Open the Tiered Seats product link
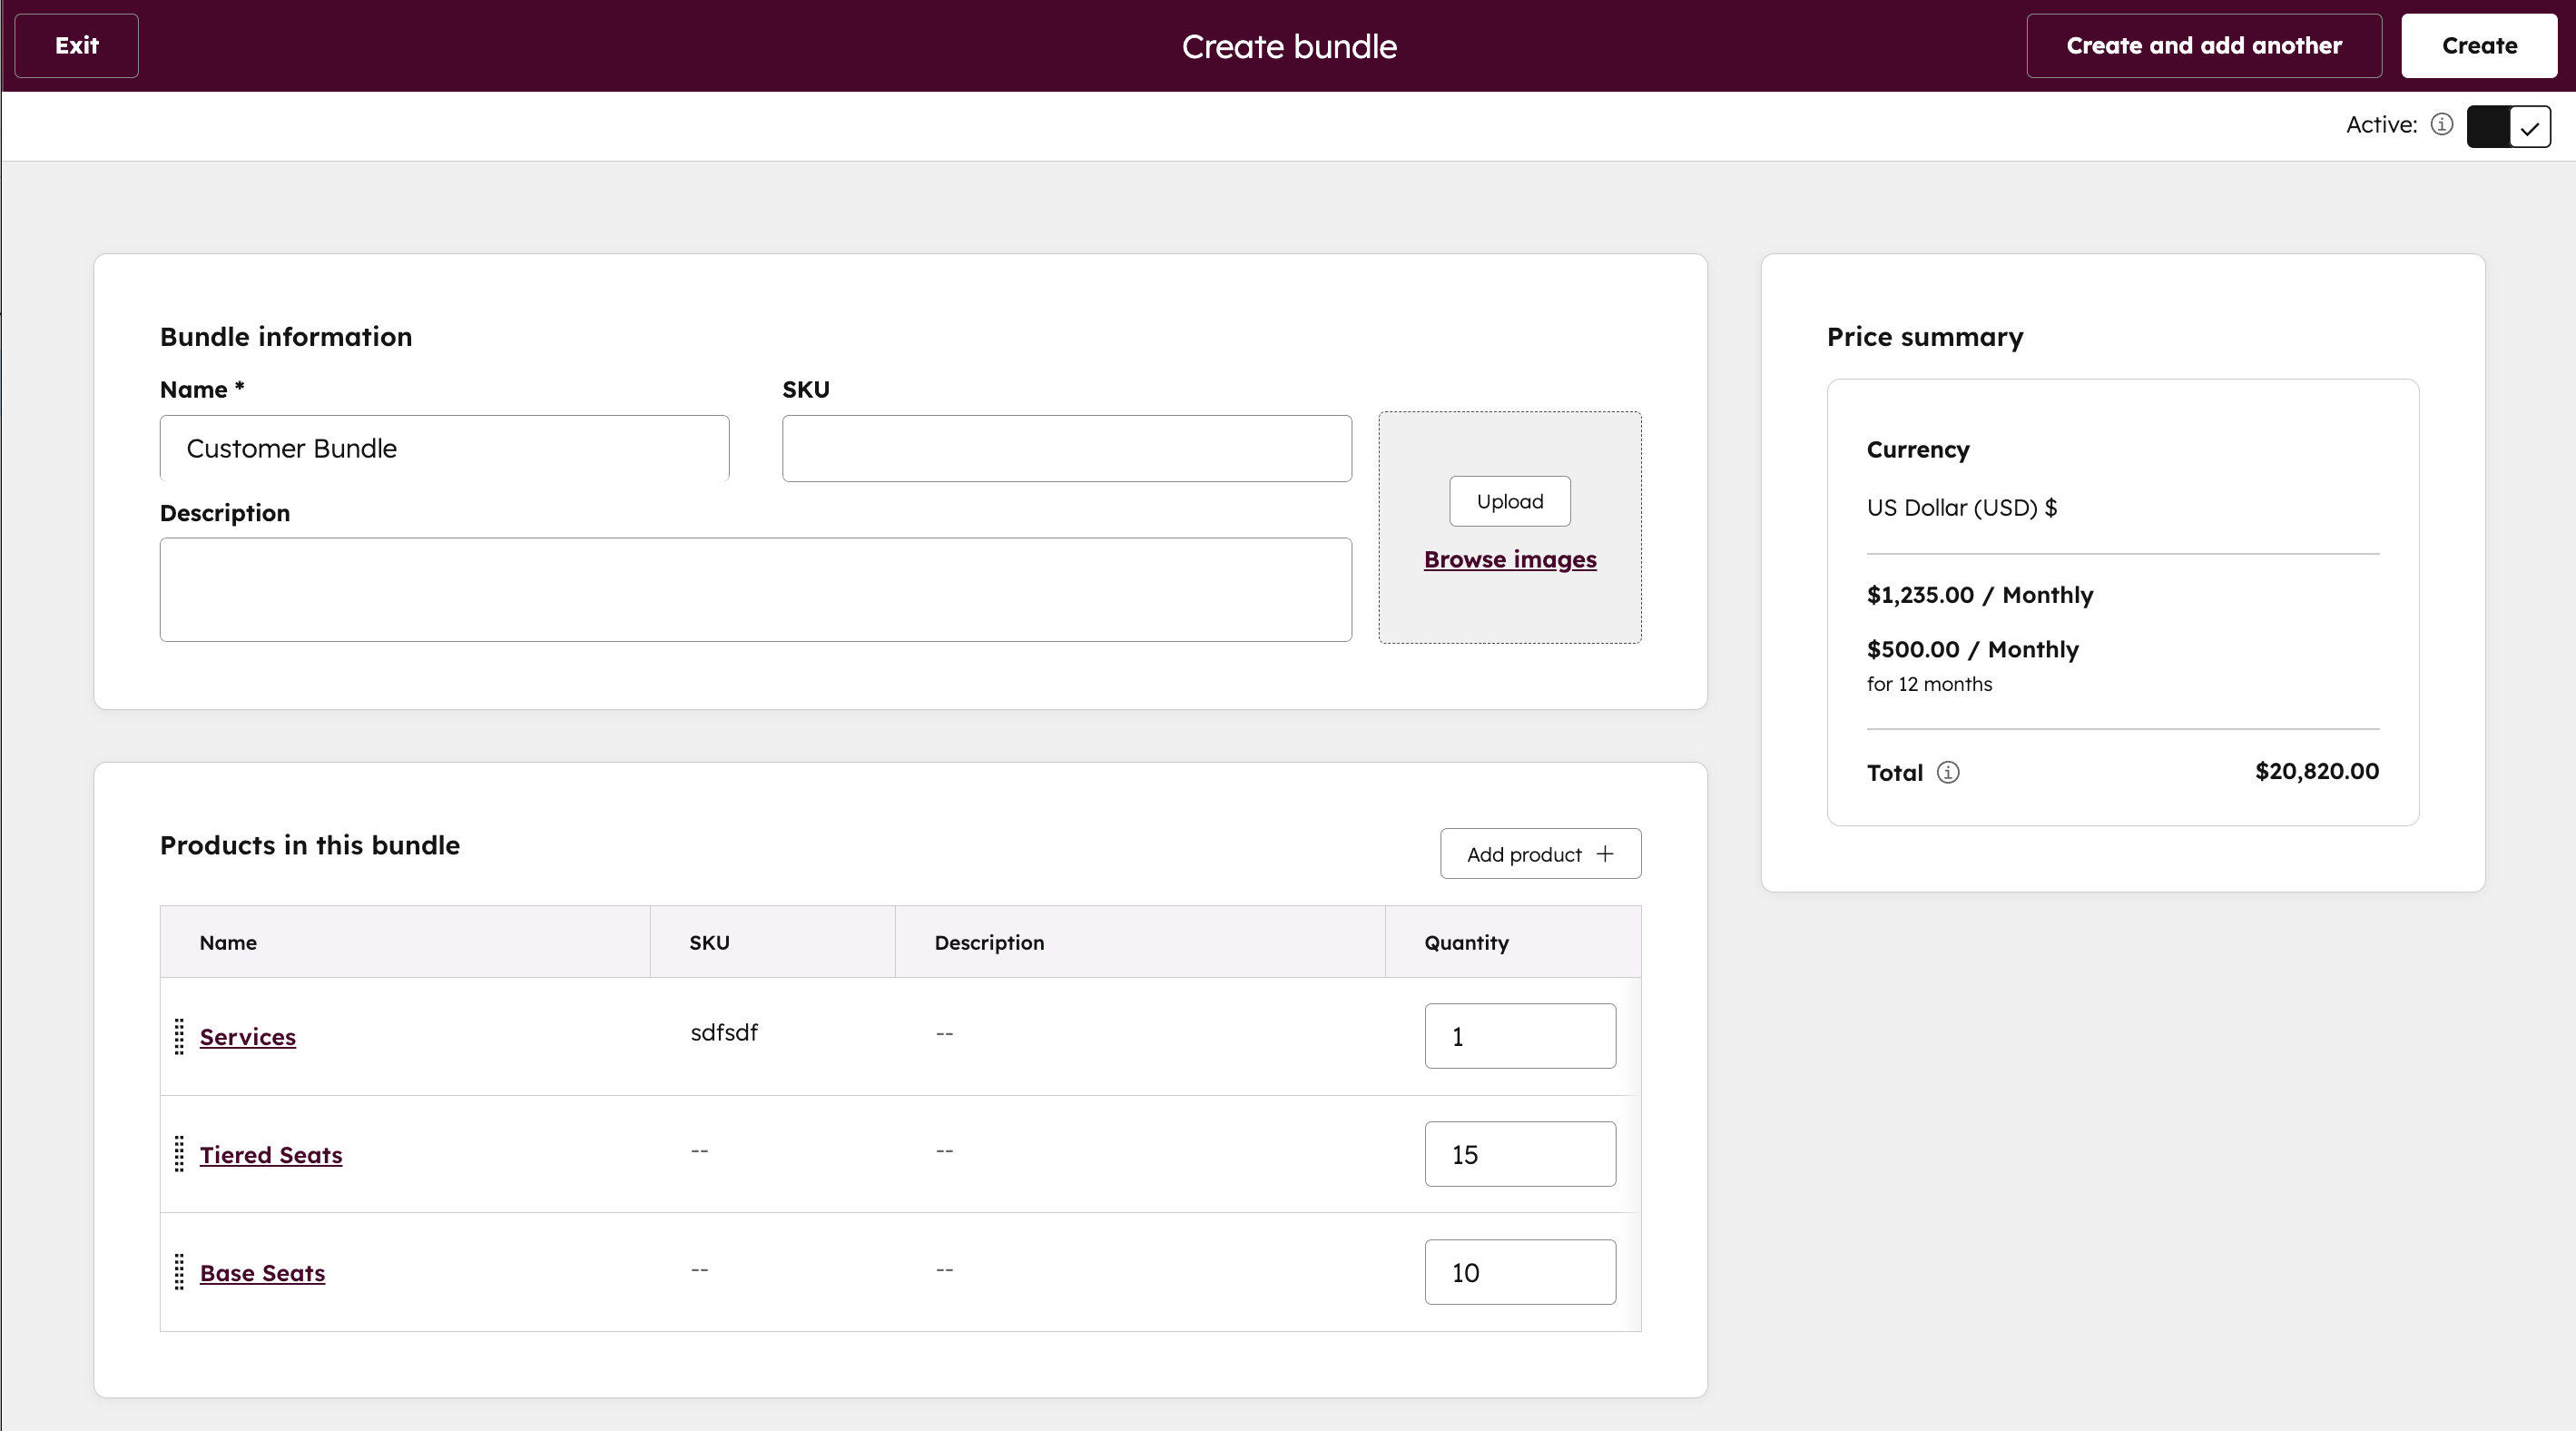The image size is (2576, 1431). pyautogui.click(x=270, y=1155)
